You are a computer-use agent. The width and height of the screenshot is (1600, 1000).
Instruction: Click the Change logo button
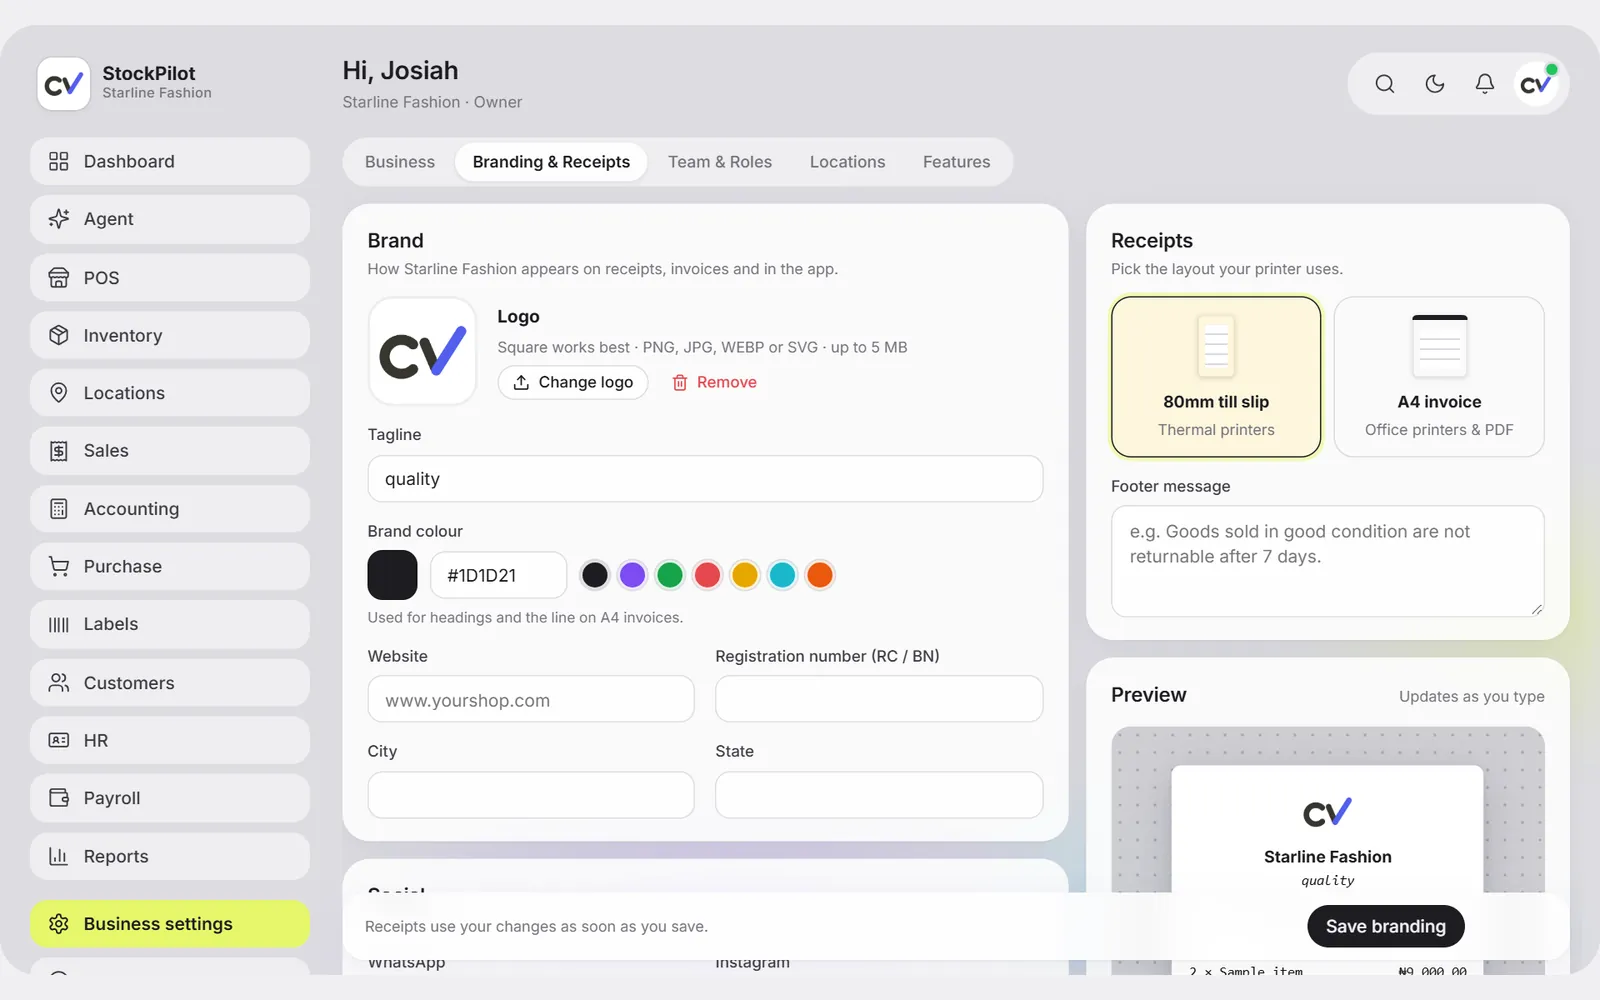tap(573, 382)
